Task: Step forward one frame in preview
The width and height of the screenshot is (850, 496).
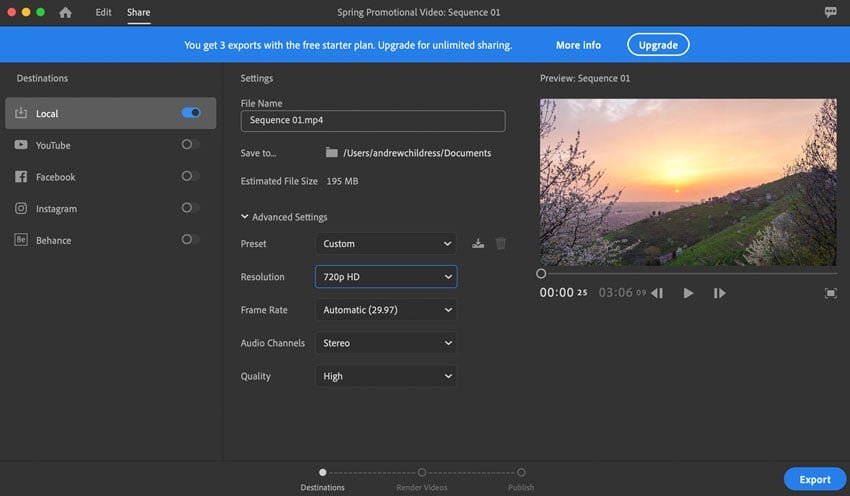Action: point(719,293)
